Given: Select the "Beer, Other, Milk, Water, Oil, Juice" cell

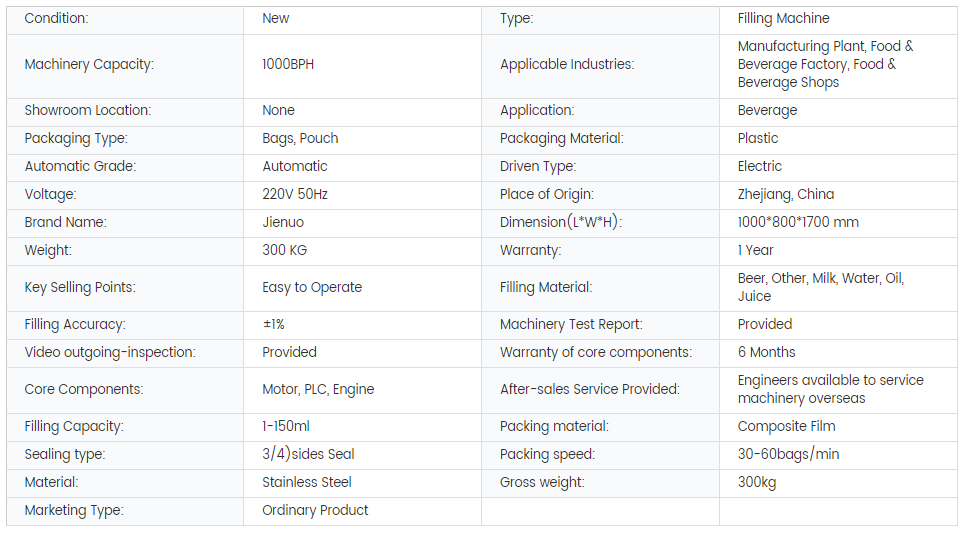Looking at the screenshot, I should [820, 287].
